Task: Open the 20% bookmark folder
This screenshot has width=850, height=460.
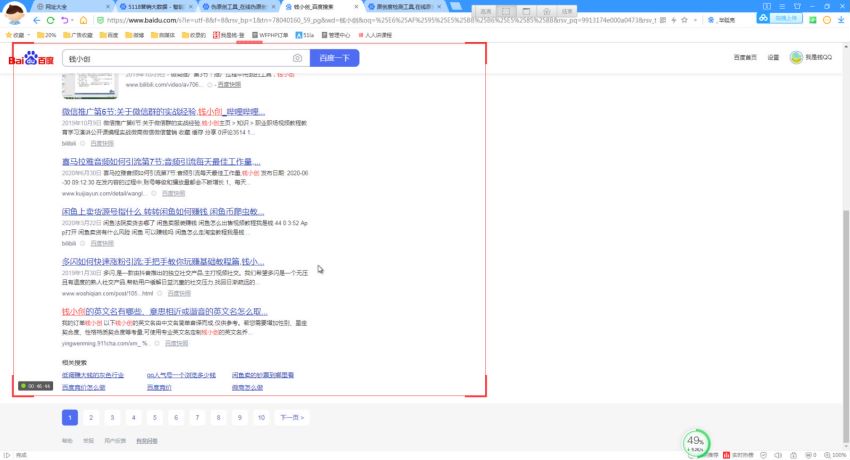Action: click(x=47, y=35)
